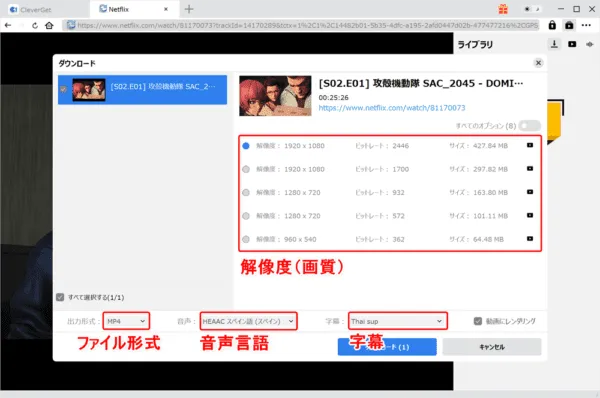Image resolution: width=600 pixels, height=398 pixels.
Task: Click the large episode preview thumbnail
Action: pos(275,96)
